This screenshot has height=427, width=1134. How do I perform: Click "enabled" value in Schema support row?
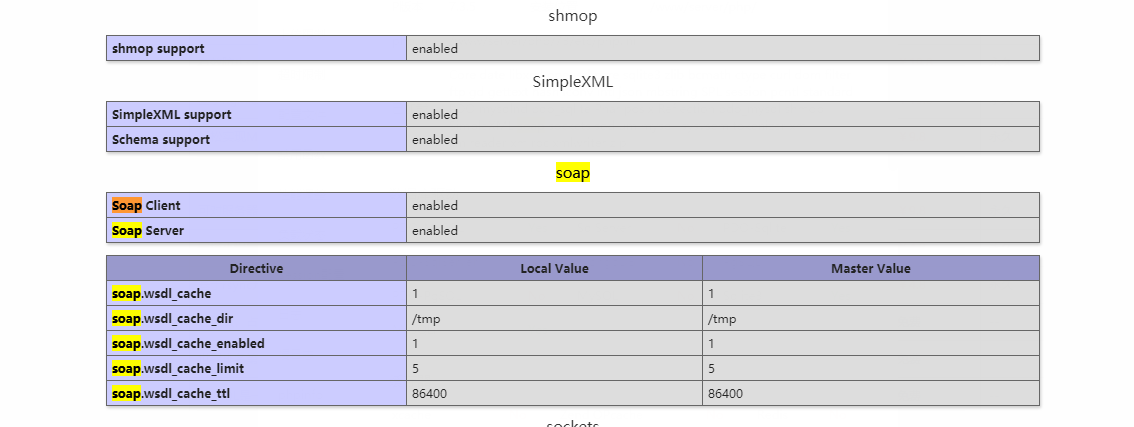[x=435, y=140]
